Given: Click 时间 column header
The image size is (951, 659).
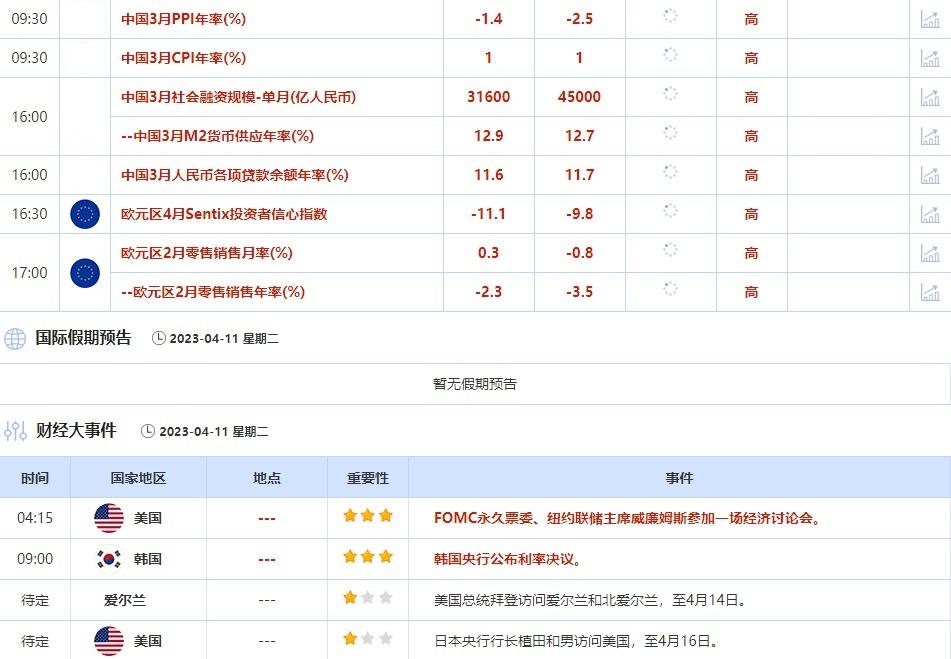Looking at the screenshot, I should 35,478.
